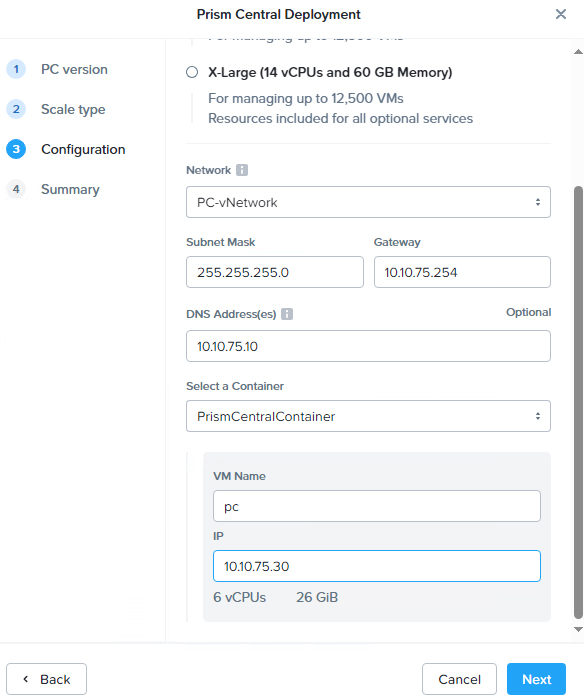
Task: Click the "26 GiB" text
Action: click(x=317, y=597)
